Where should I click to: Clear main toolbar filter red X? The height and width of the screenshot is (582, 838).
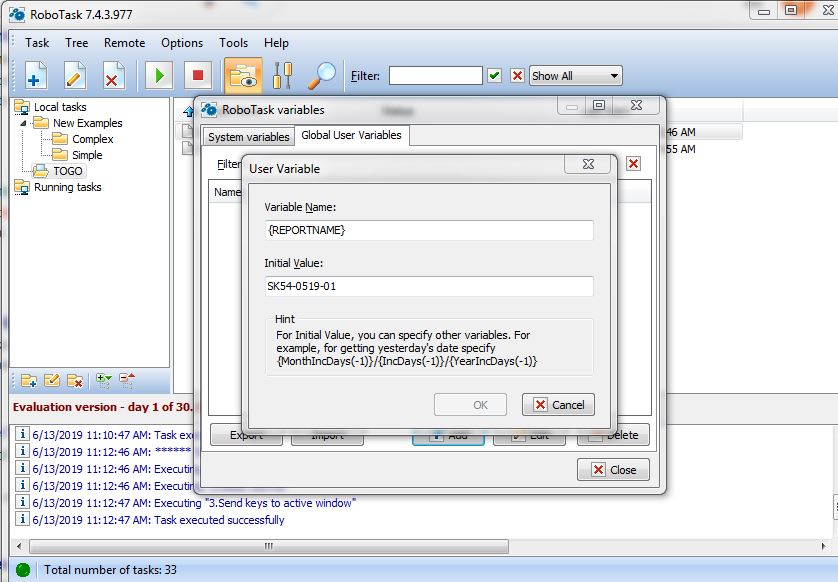[x=517, y=75]
